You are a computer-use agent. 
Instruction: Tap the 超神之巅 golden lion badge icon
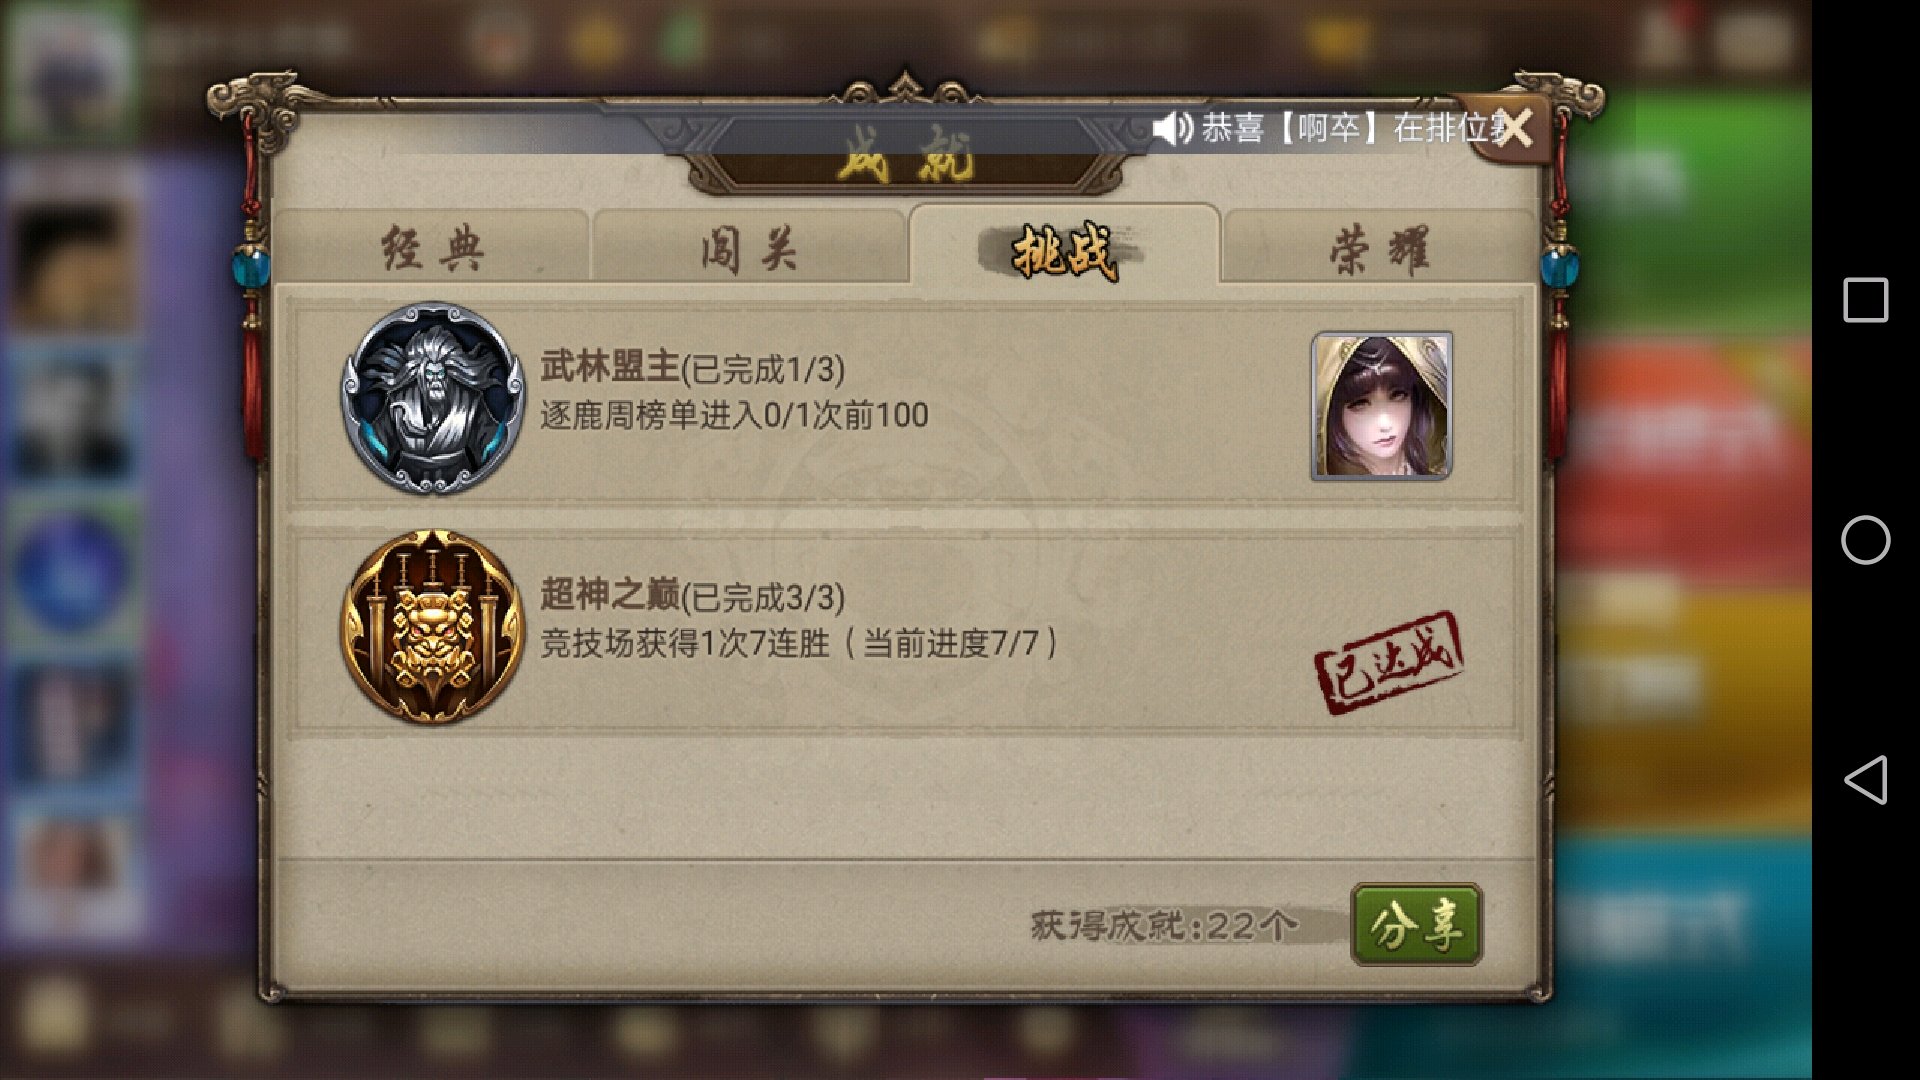[433, 626]
